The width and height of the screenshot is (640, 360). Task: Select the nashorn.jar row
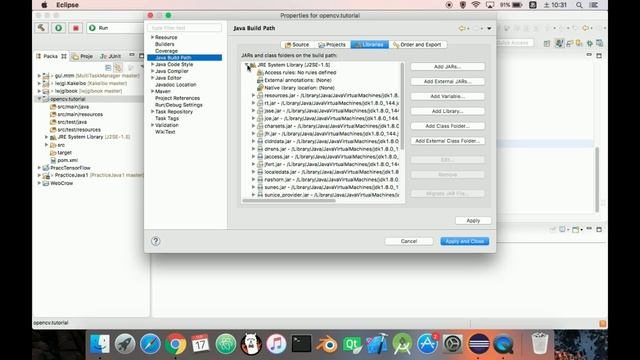[328, 180]
